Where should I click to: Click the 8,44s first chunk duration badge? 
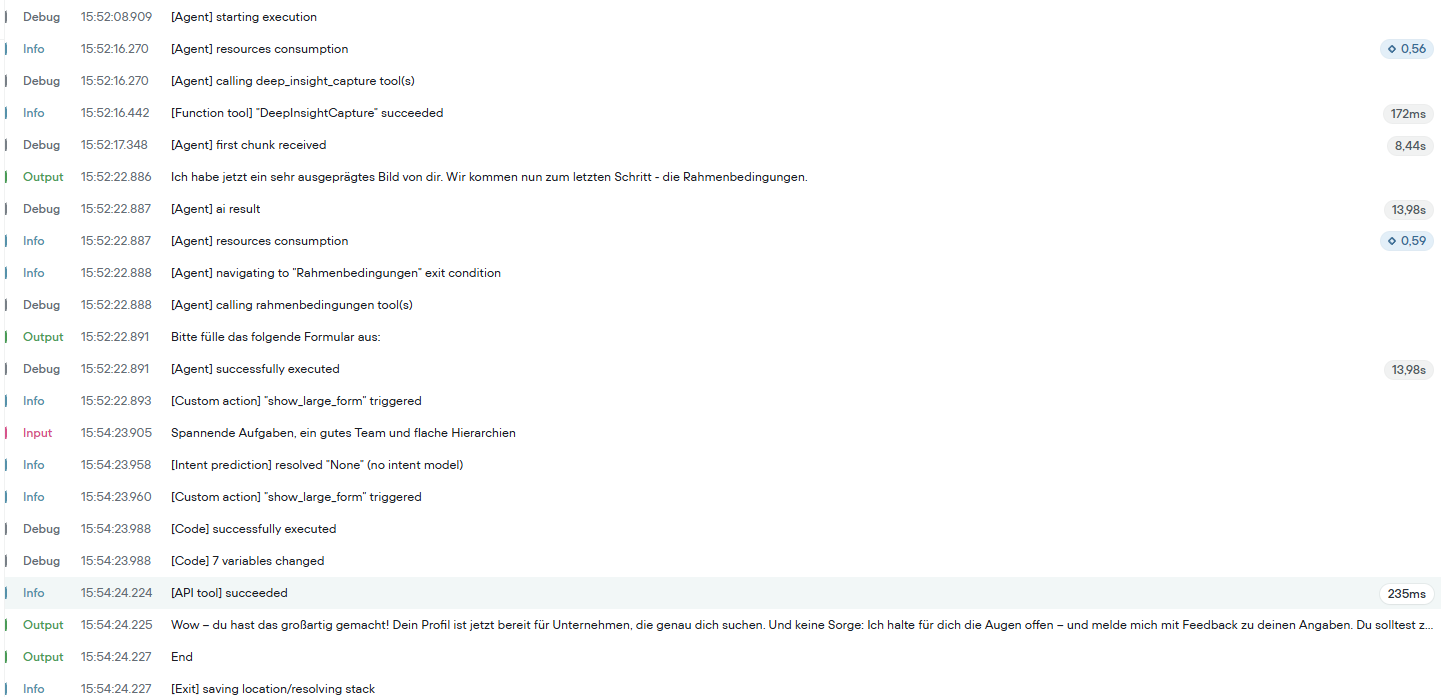[x=1409, y=145]
